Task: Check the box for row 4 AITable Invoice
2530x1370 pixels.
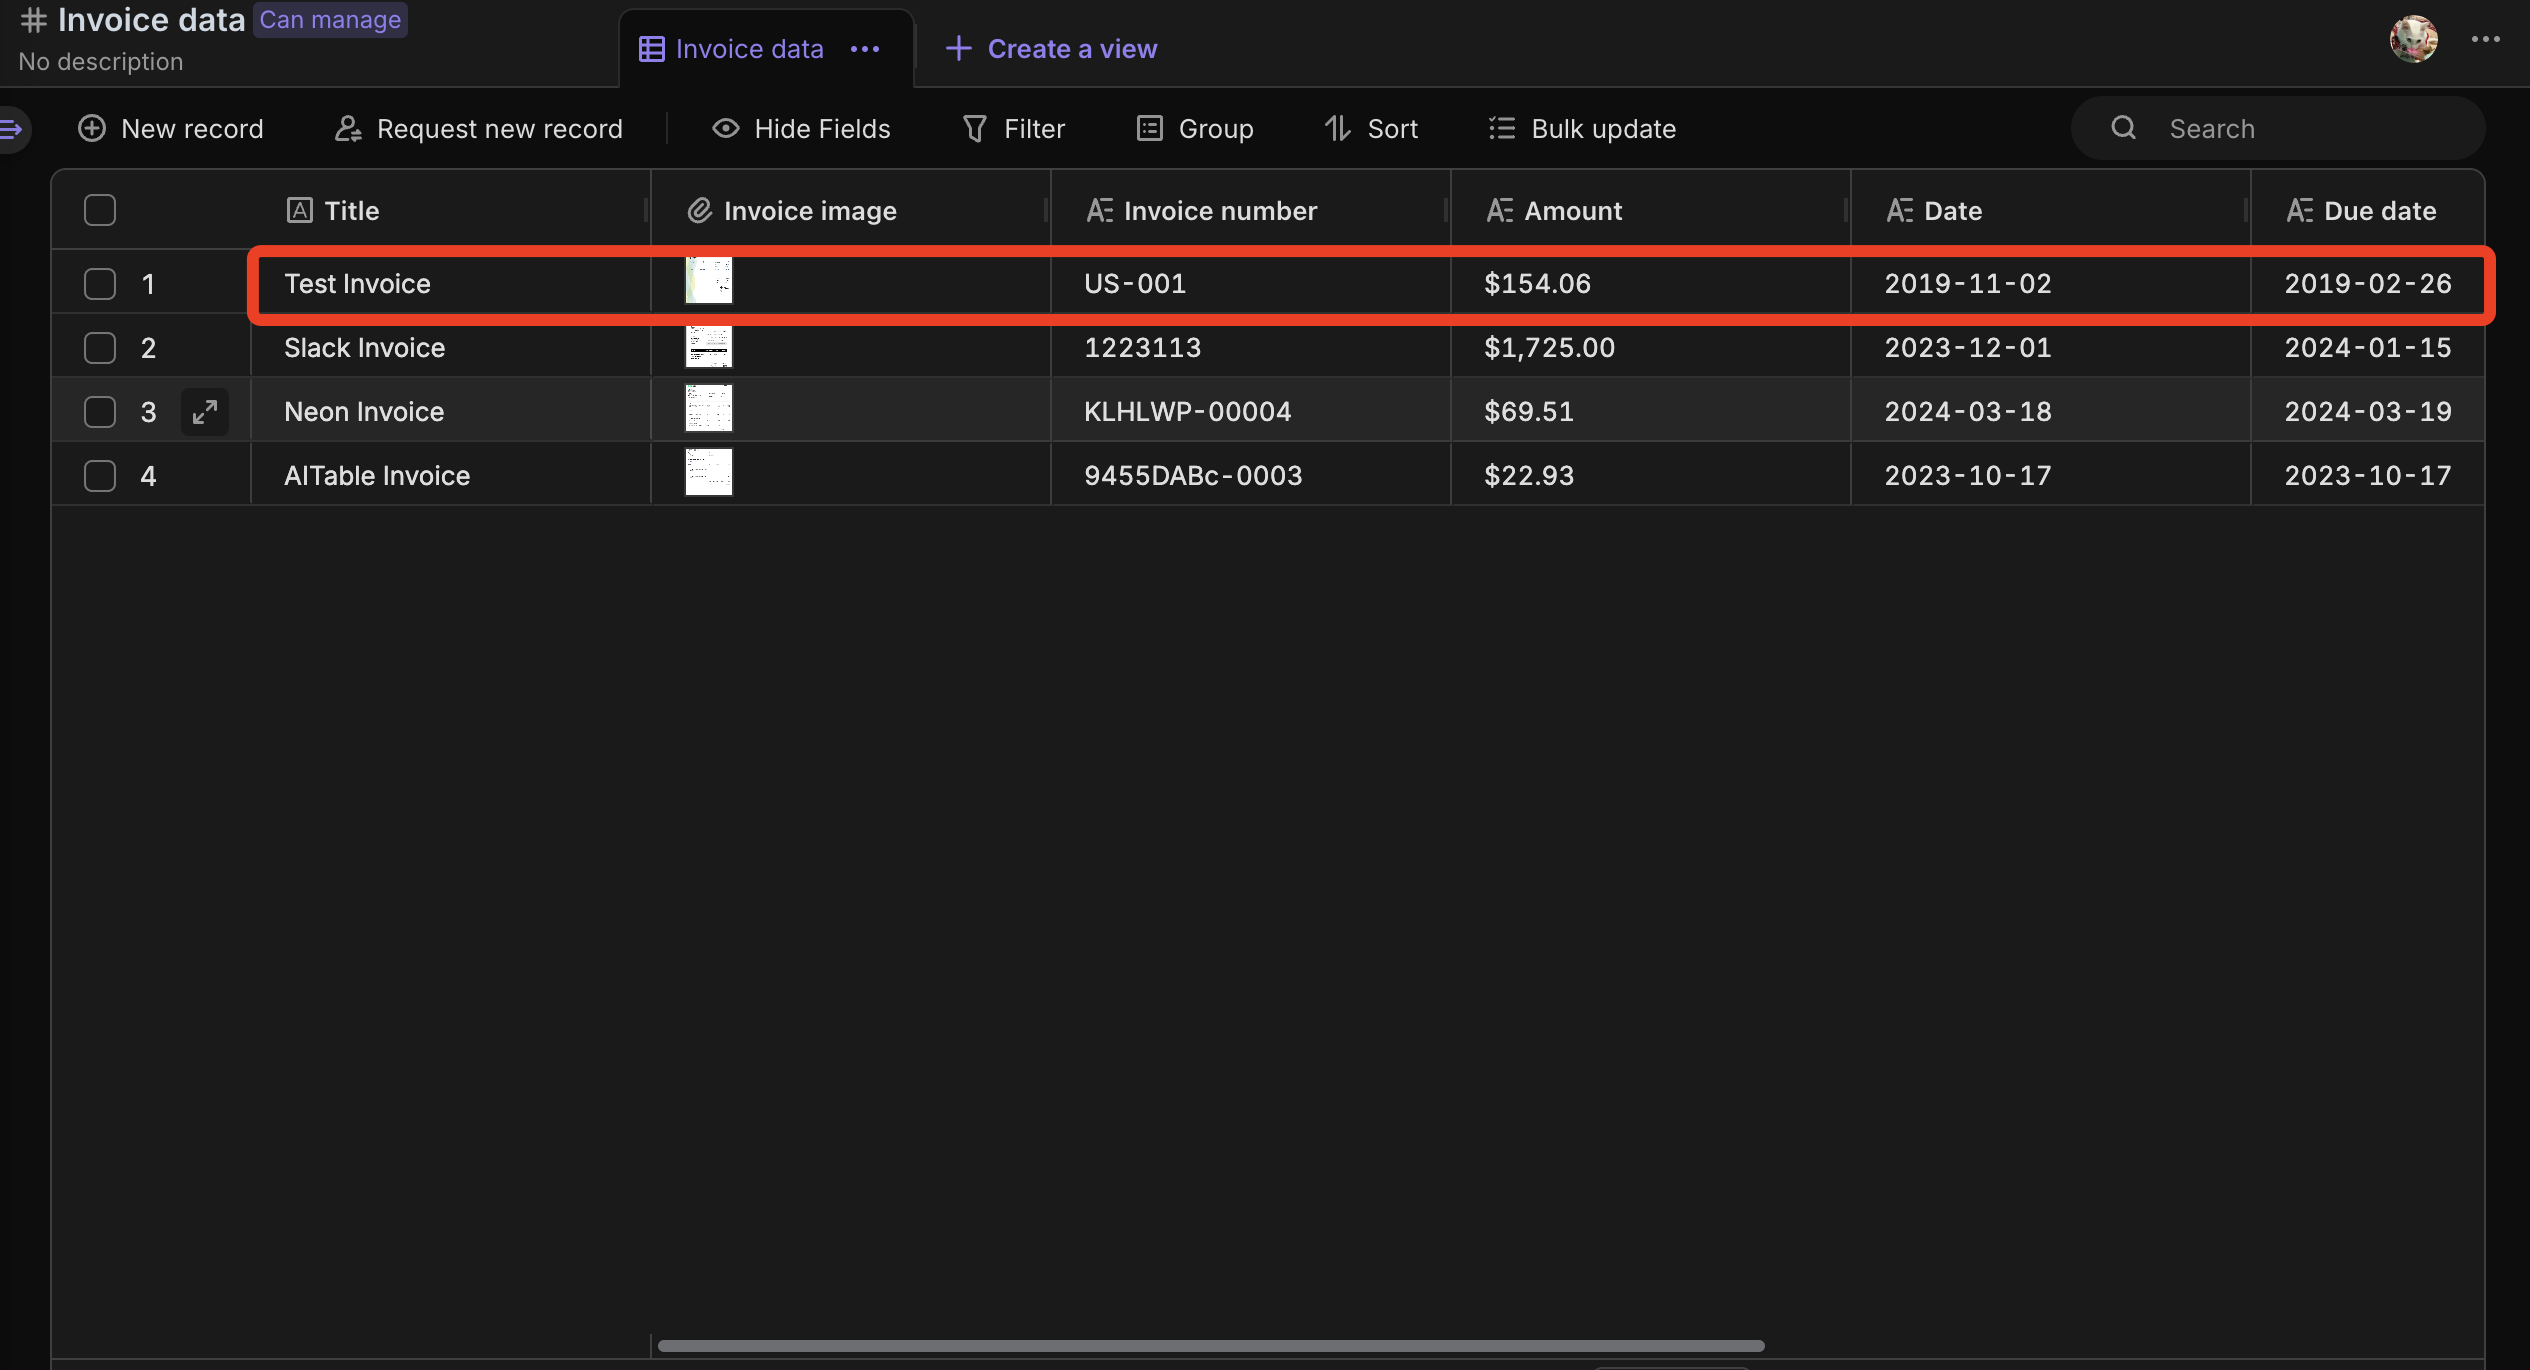Action: (100, 476)
